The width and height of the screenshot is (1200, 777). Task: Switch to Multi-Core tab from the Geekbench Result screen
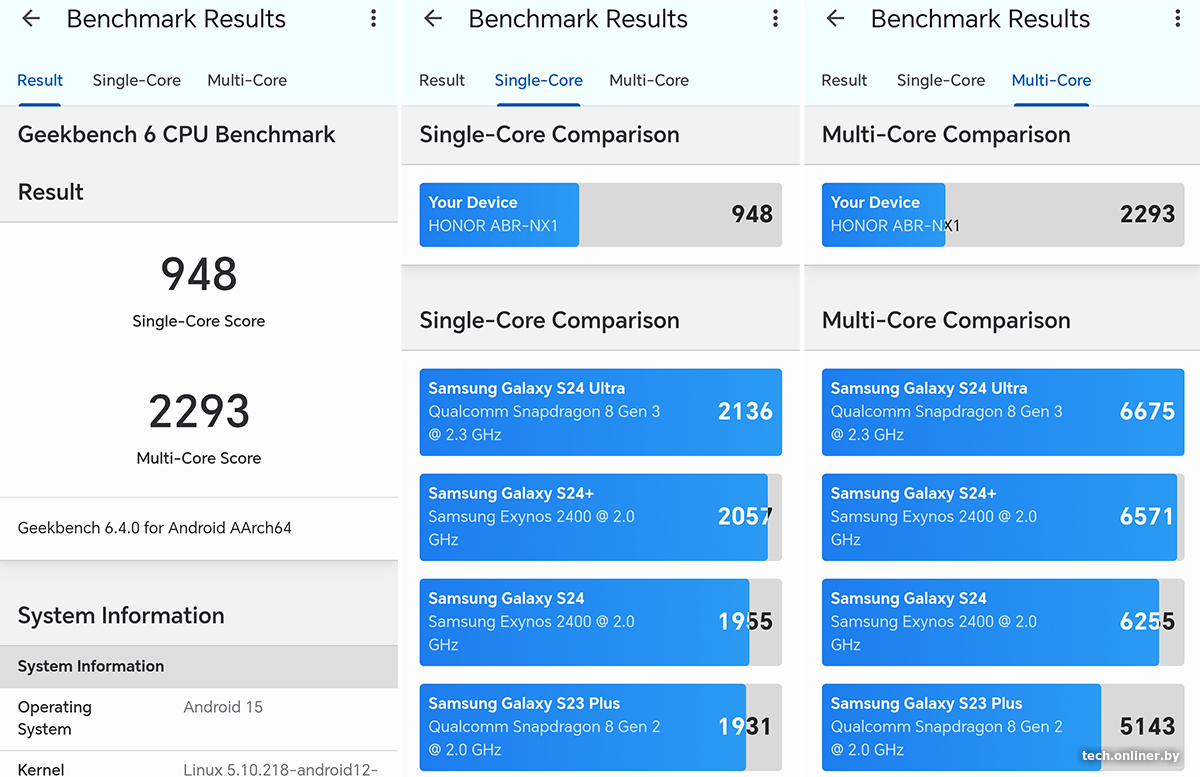247,80
